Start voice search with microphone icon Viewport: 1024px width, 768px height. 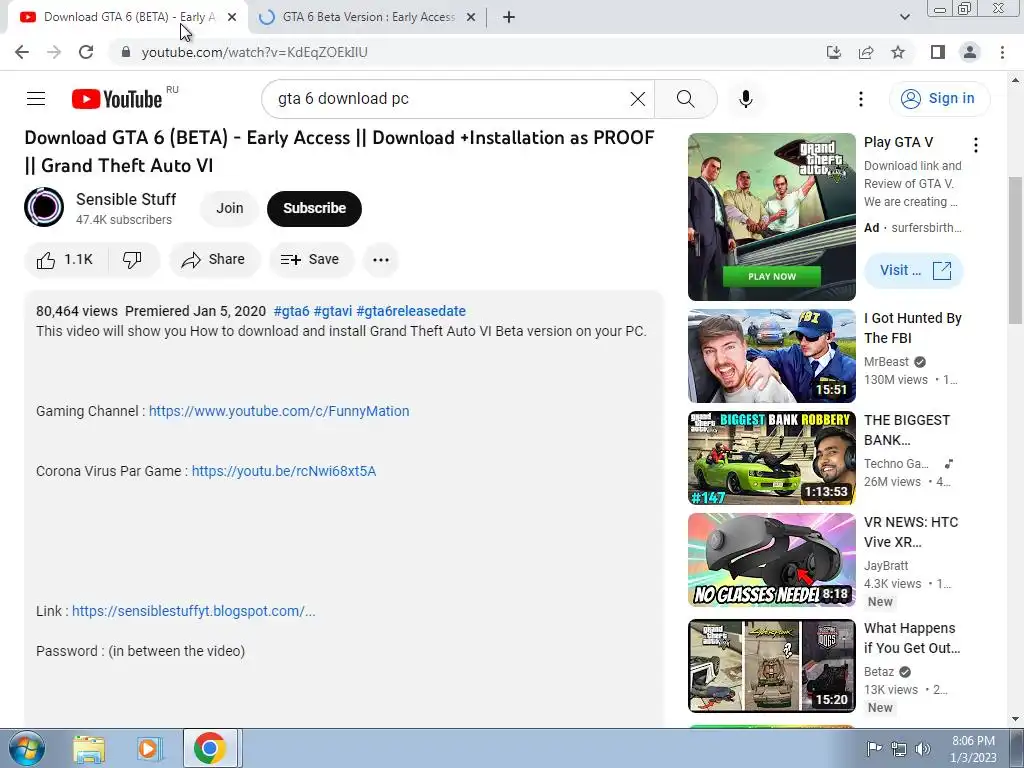click(x=746, y=99)
